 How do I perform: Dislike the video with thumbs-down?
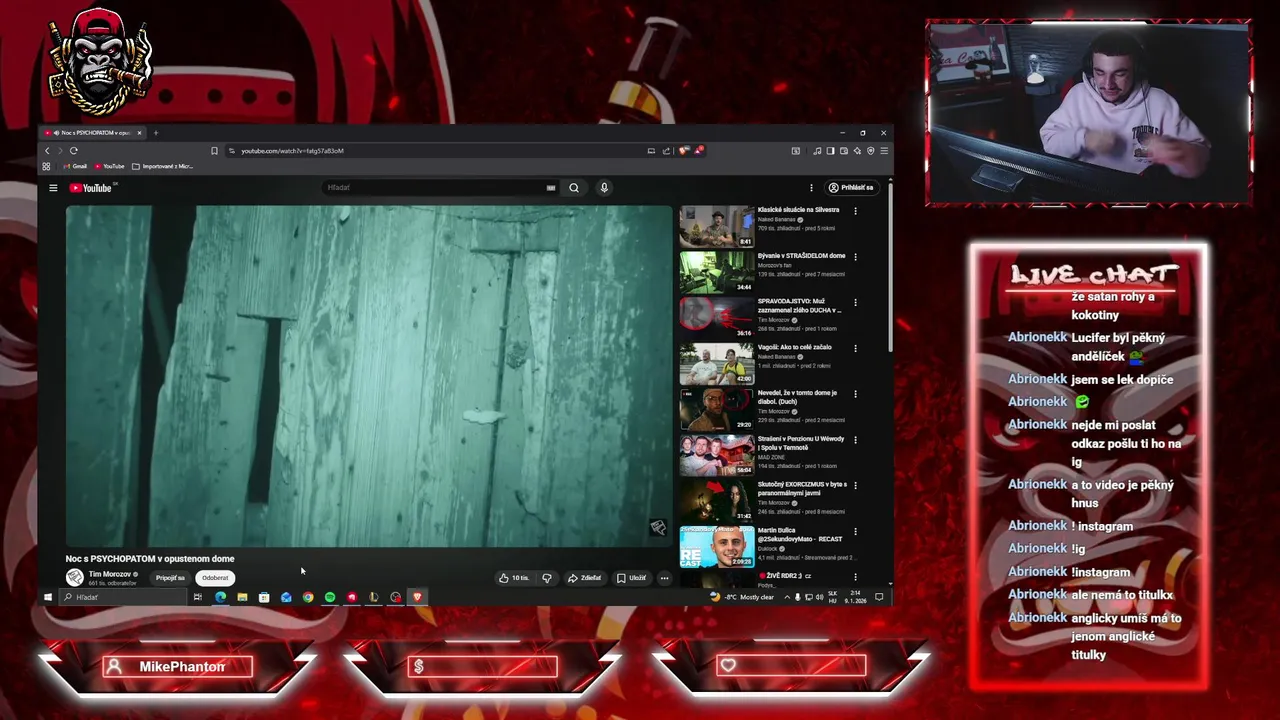click(x=547, y=578)
